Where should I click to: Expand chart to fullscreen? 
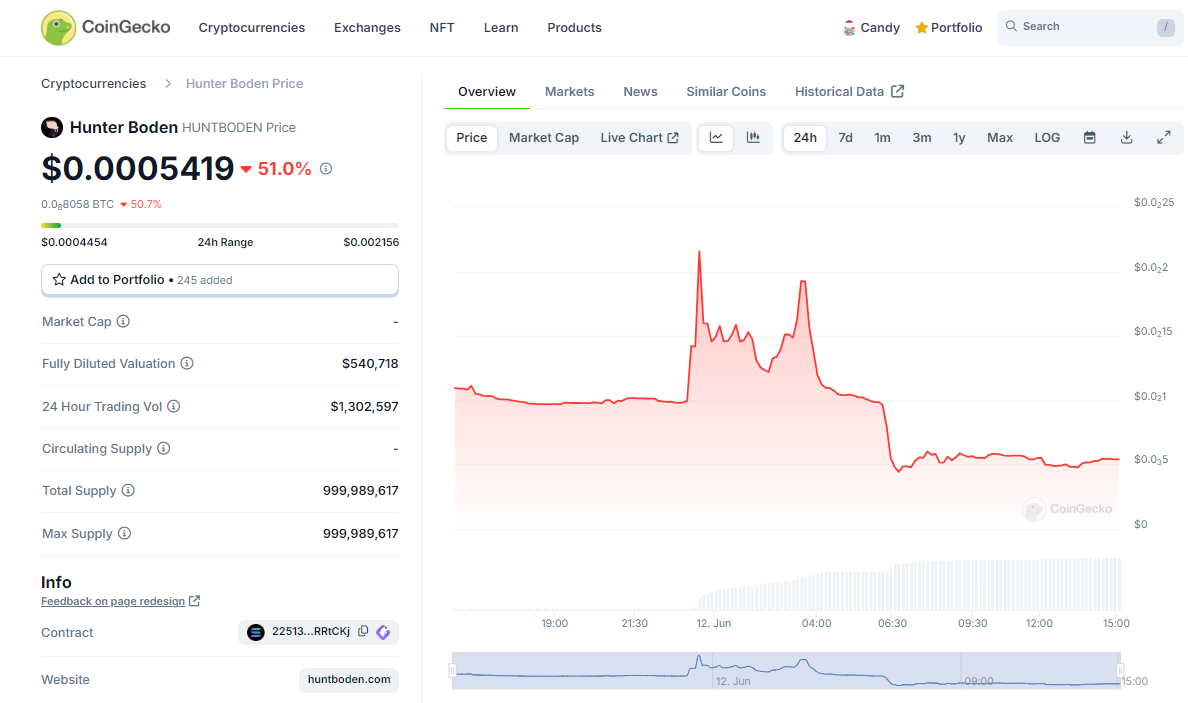point(1163,138)
